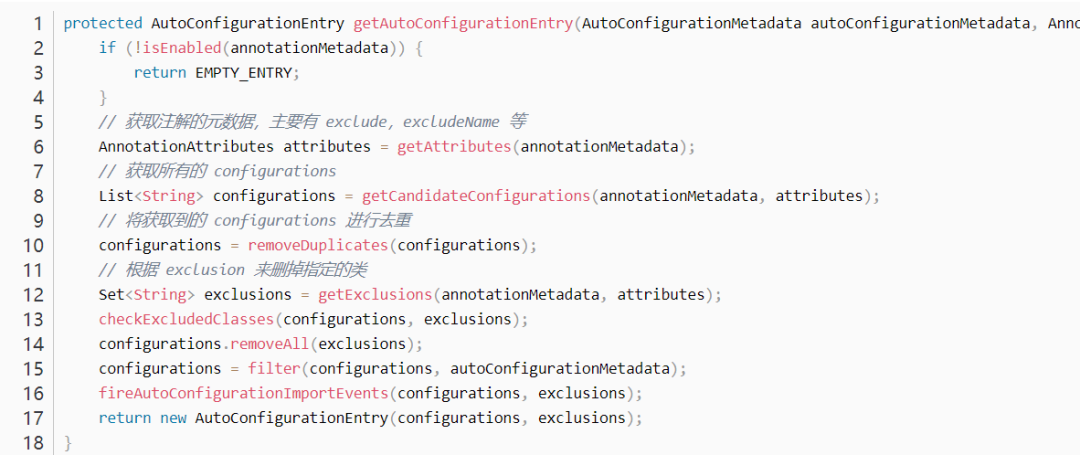Click the getExclusions method call
The width and height of the screenshot is (1080, 455).
tap(375, 295)
